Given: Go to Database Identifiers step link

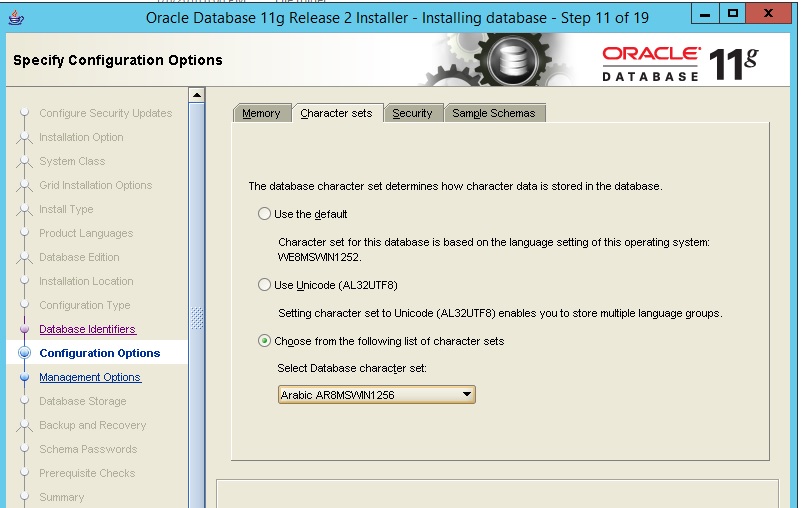Looking at the screenshot, I should (x=87, y=329).
